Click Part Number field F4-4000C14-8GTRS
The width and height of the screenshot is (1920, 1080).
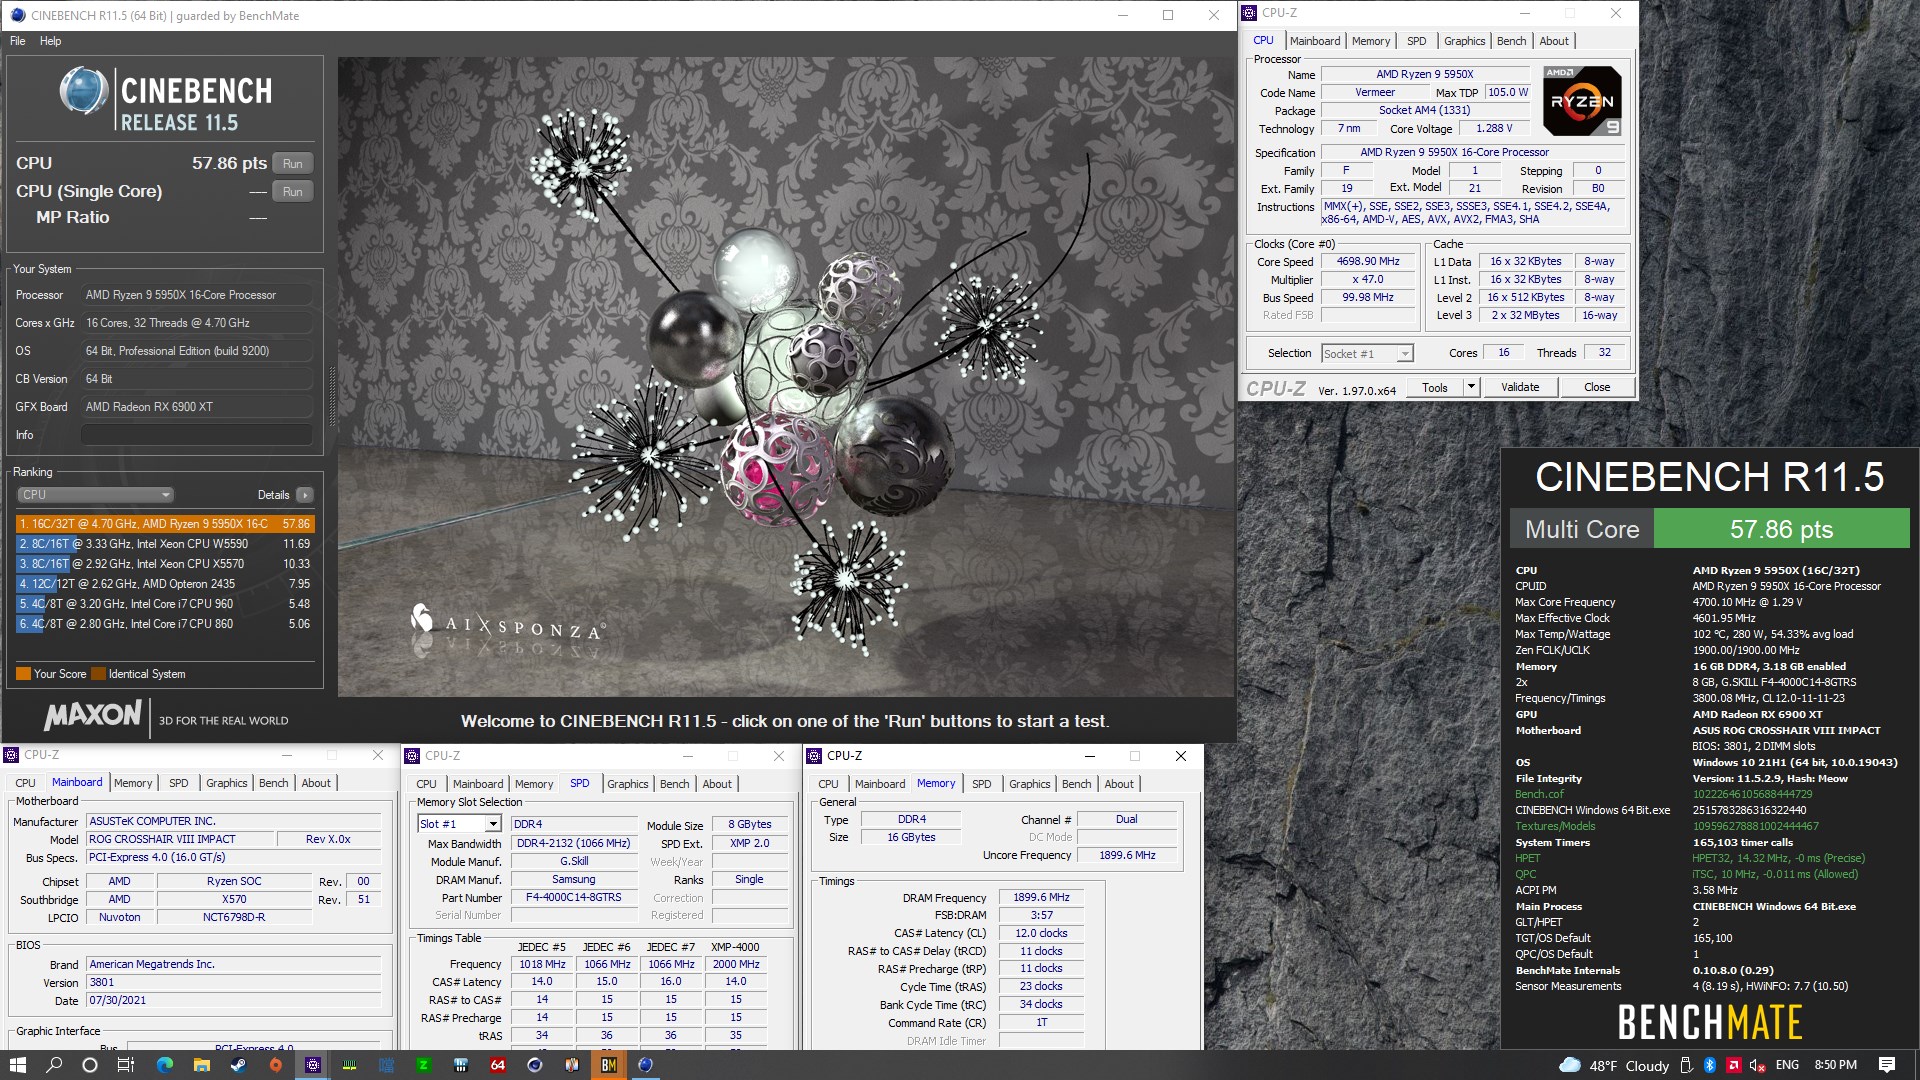tap(573, 898)
